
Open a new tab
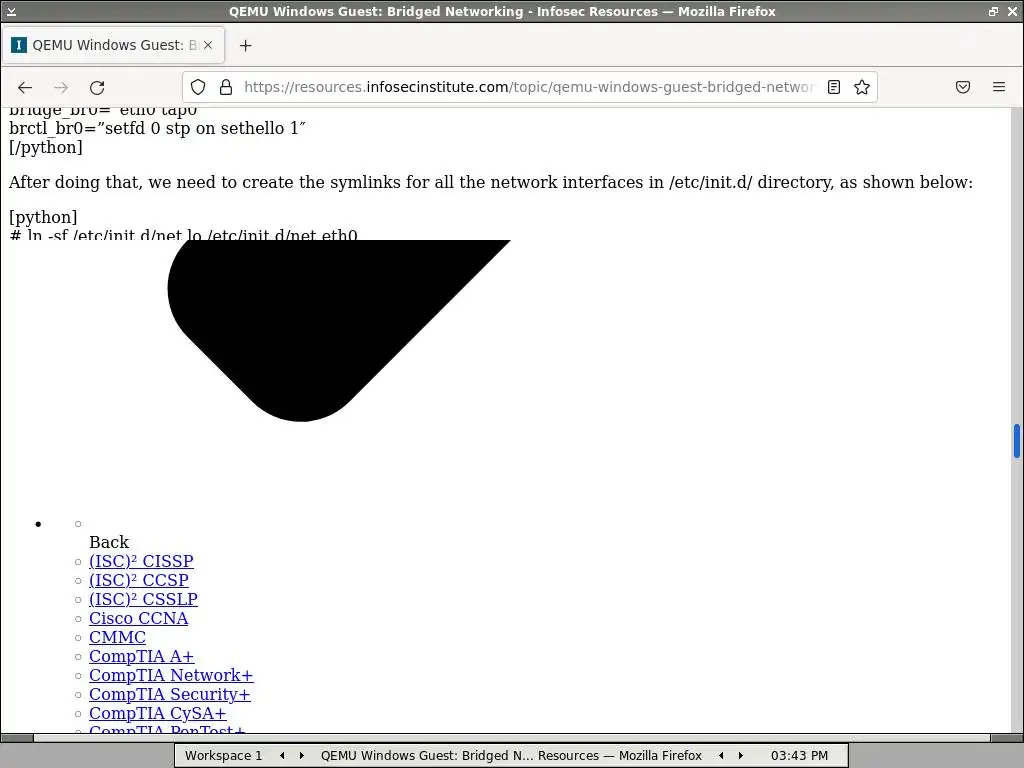point(246,46)
